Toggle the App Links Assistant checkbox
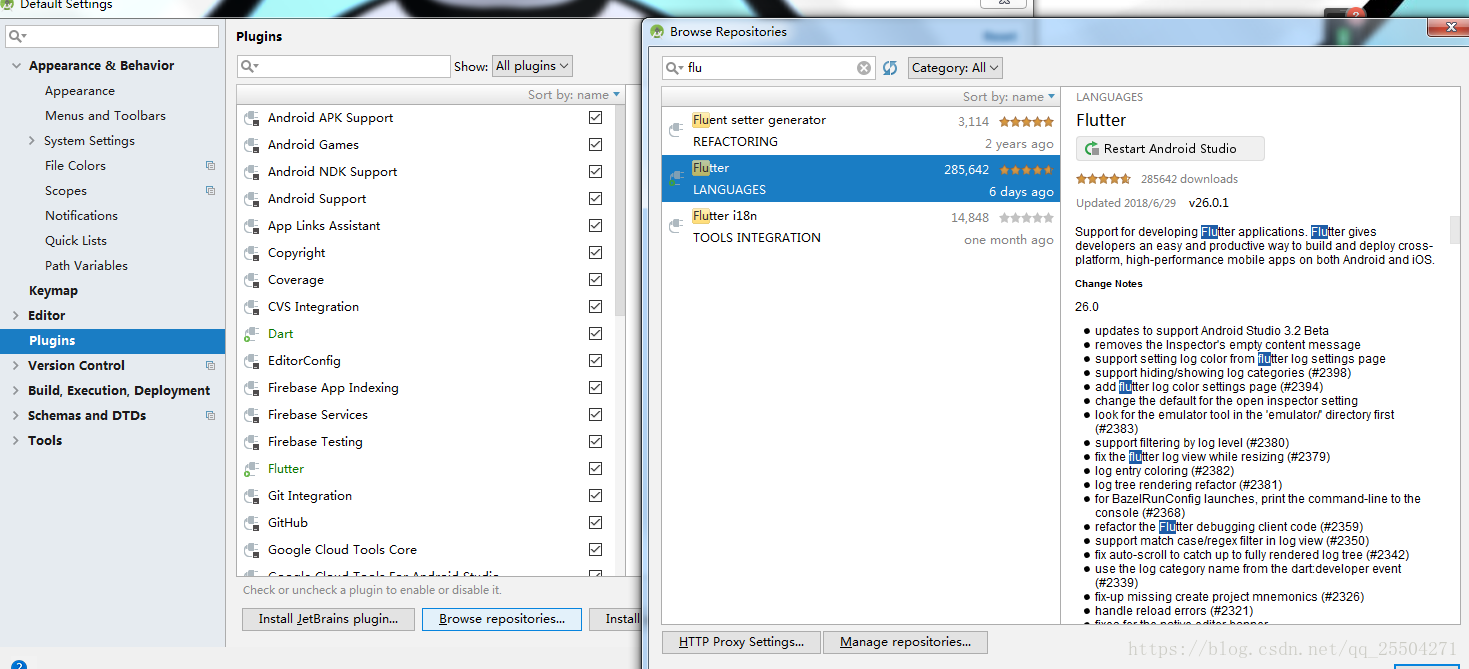Viewport: 1469px width, 669px height. (x=596, y=226)
